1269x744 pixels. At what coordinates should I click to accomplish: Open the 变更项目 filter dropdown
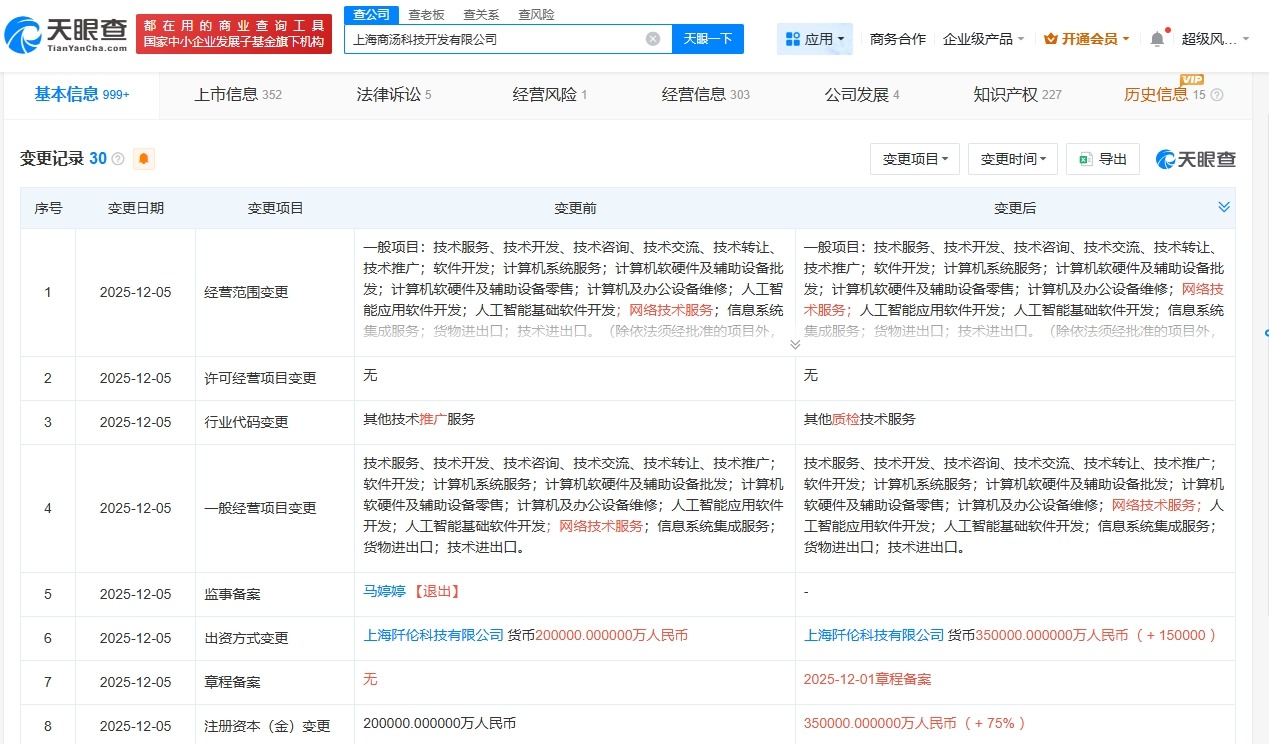pyautogui.click(x=913, y=158)
